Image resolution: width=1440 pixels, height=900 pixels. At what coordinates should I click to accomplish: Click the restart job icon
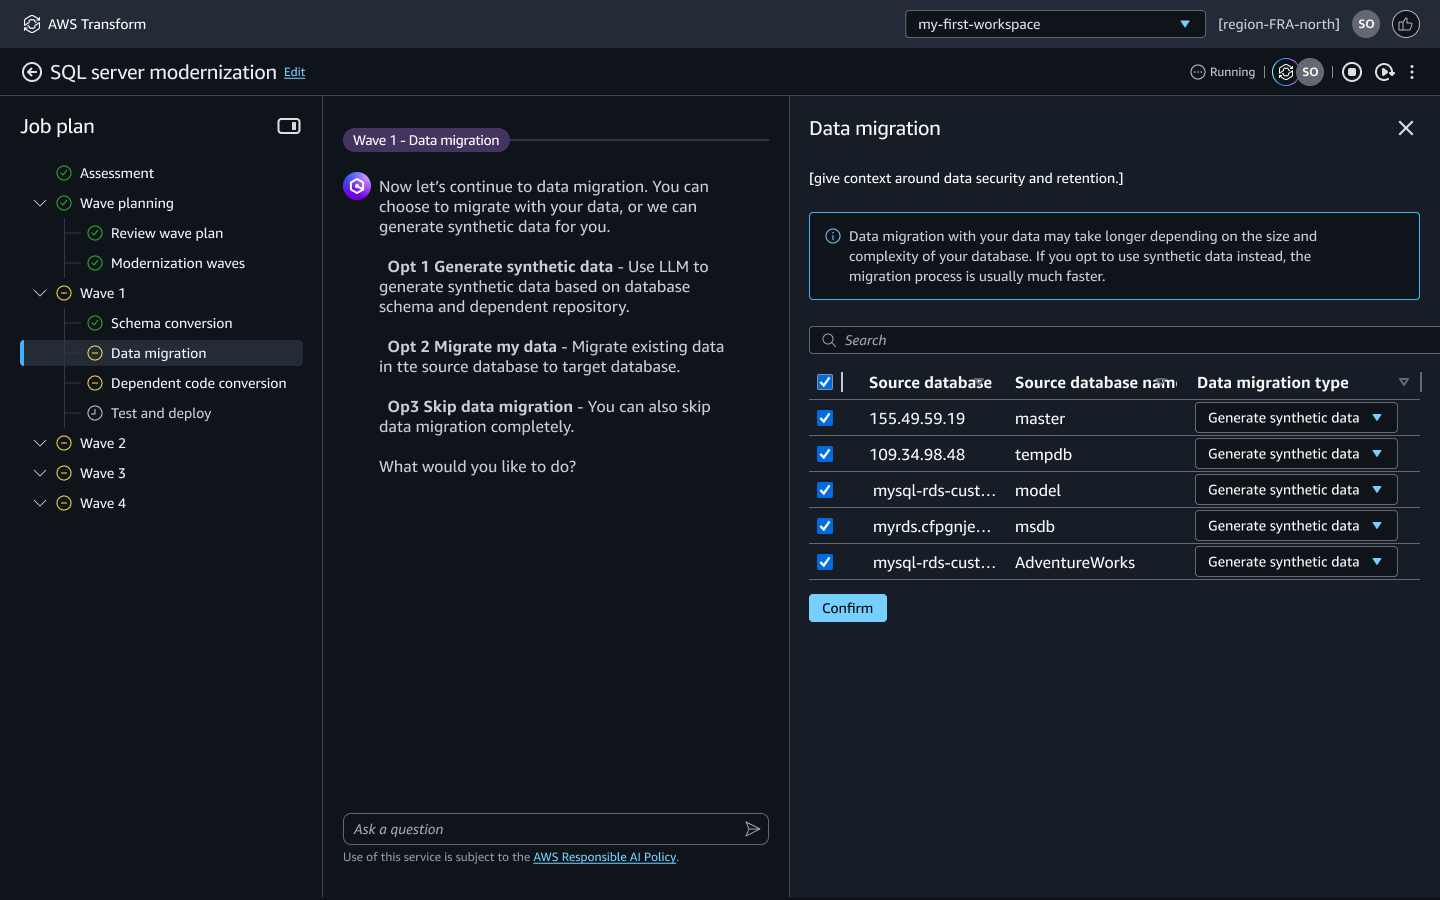1384,72
